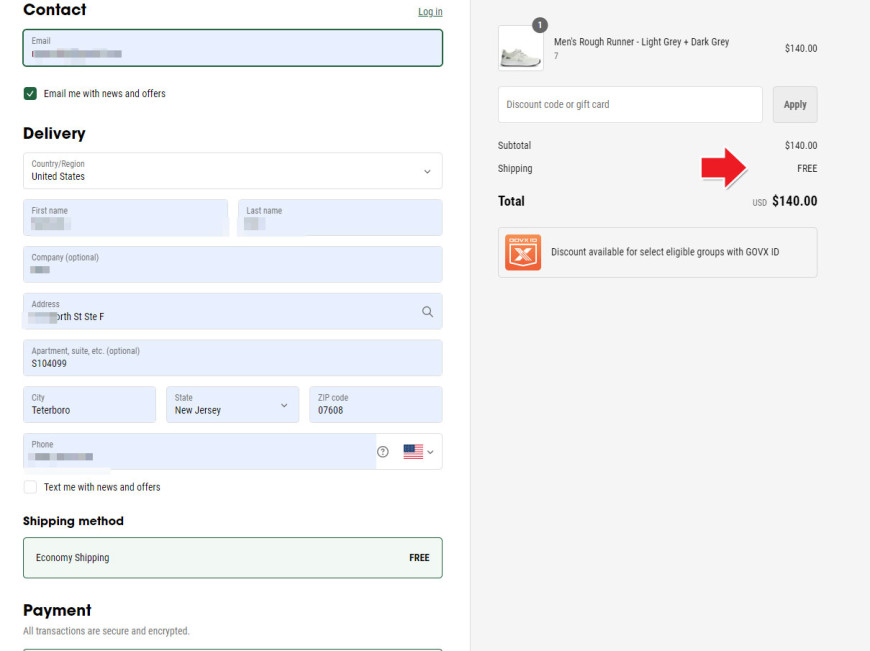Viewport: 870px width, 651px height.
Task: Uncheck Email me with news and offers
Action: coord(30,93)
